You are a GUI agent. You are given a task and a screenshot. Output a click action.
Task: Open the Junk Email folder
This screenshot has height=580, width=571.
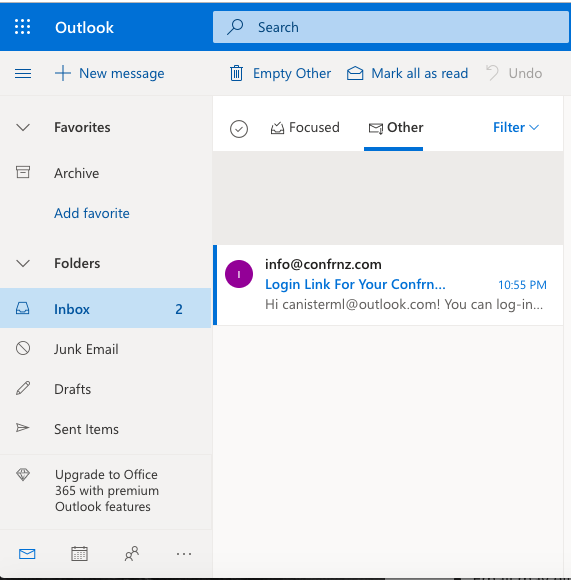[x=106, y=349]
